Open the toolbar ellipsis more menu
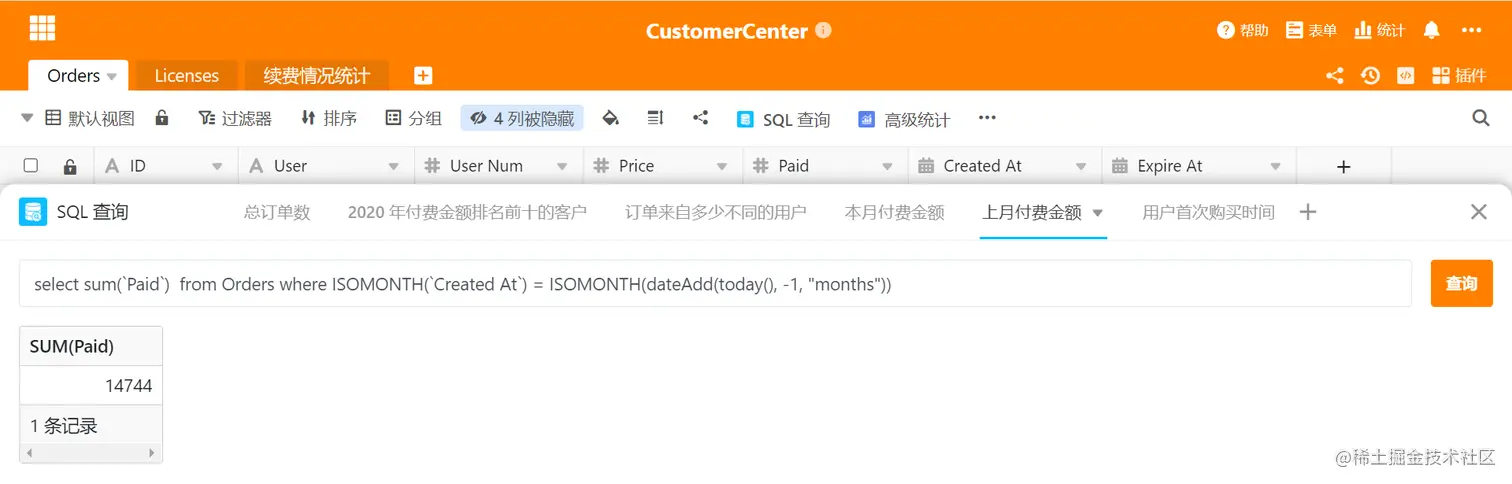The width and height of the screenshot is (1512, 484). [x=987, y=118]
